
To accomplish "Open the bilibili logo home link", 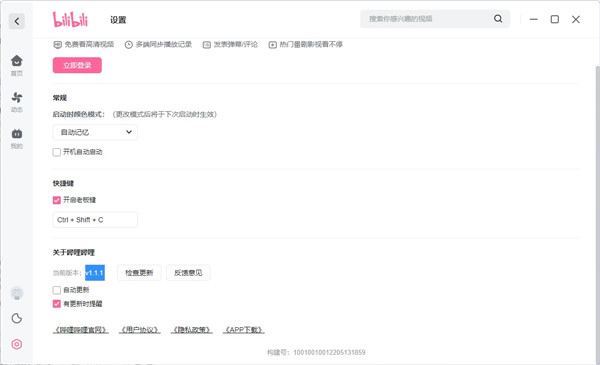I will pyautogui.click(x=70, y=20).
